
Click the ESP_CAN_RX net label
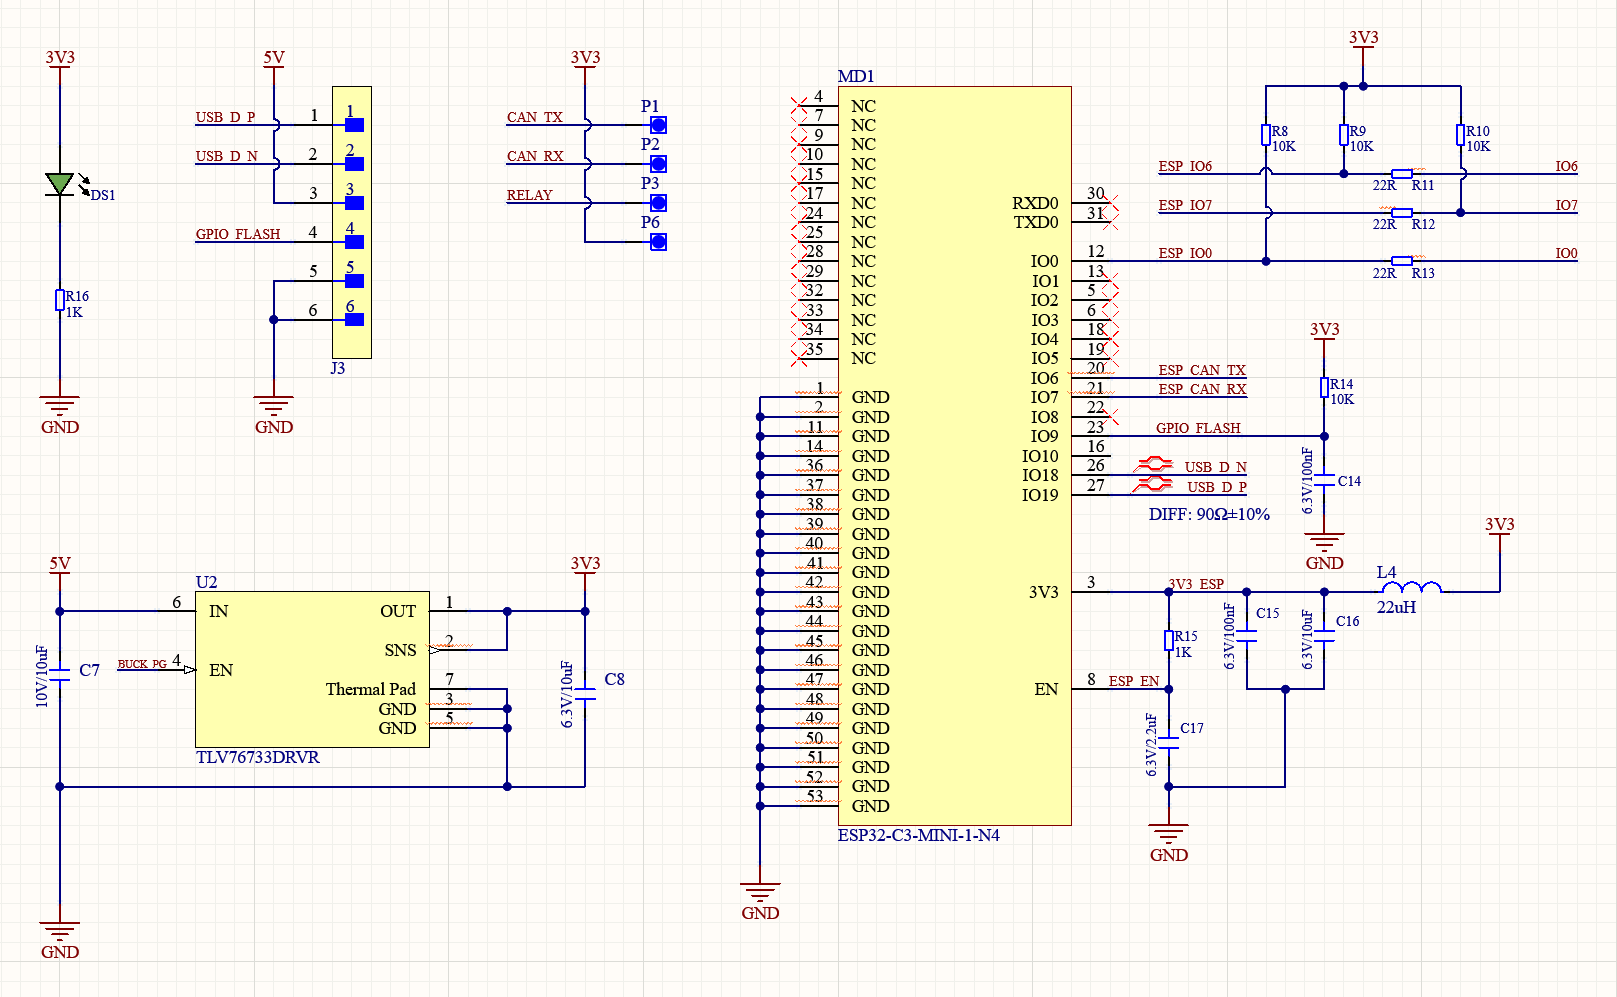coord(1202,389)
